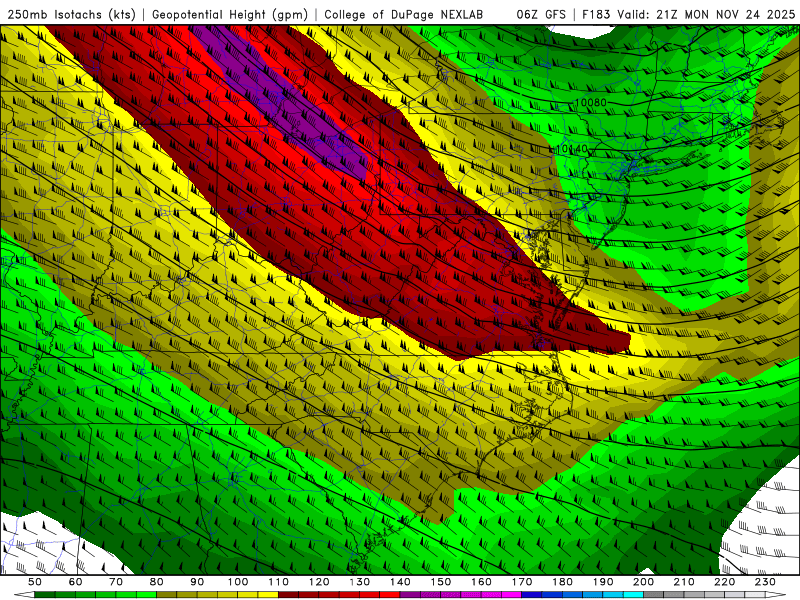
Task: Click the 80 label on the color scale
Action: click(157, 582)
